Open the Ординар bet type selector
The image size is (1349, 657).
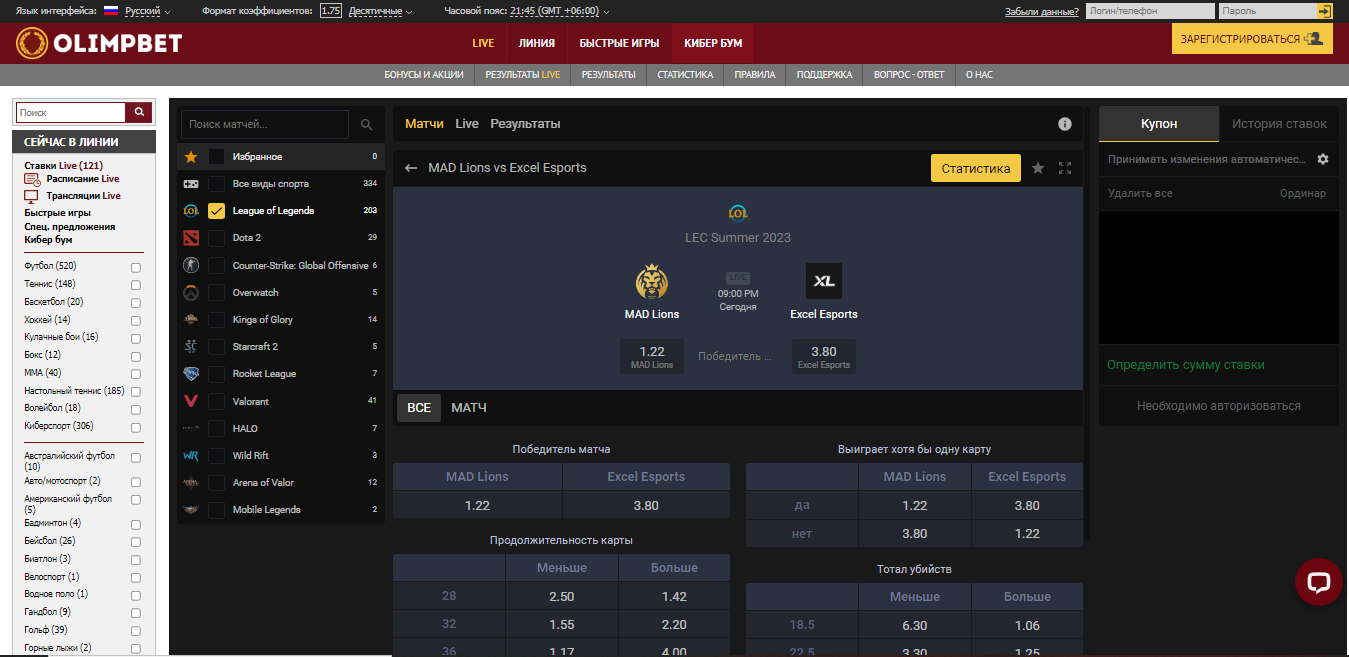pyautogui.click(x=1303, y=193)
